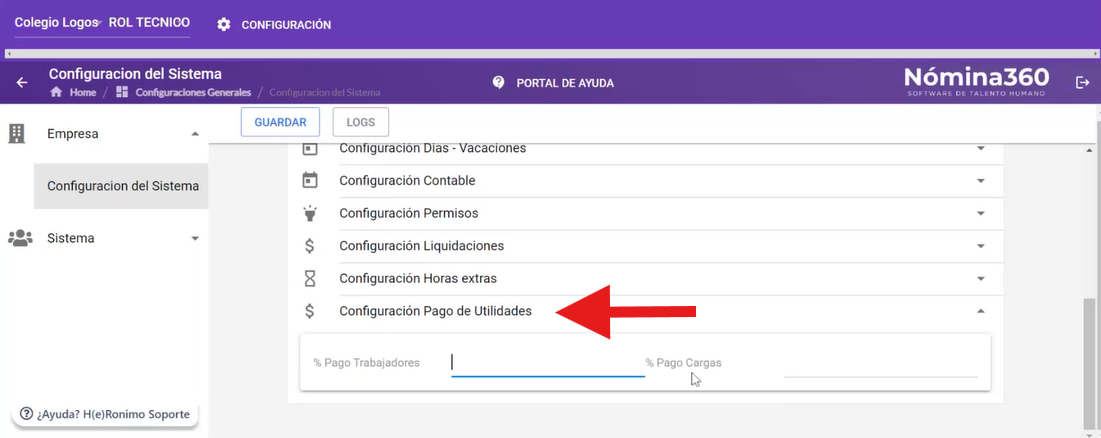Go to Home breadcrumb link
Screen dimensions: 1101x438
tap(83, 93)
